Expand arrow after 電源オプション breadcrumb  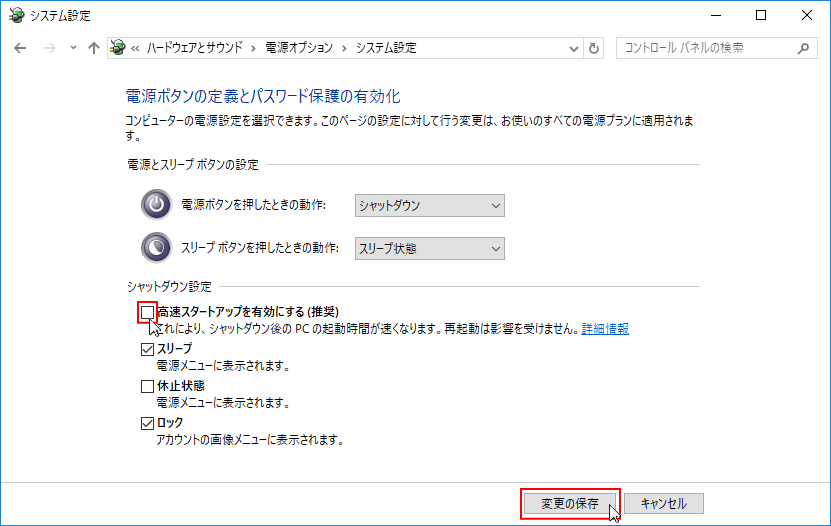[x=344, y=48]
